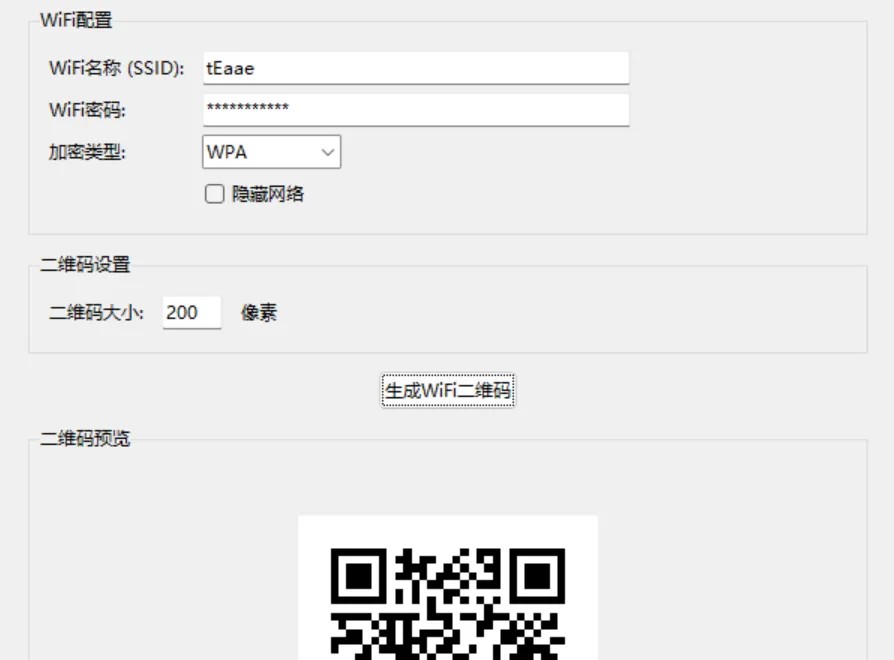The image size is (894, 660).
Task: Click the WiFi密码 label text
Action: coord(87,109)
